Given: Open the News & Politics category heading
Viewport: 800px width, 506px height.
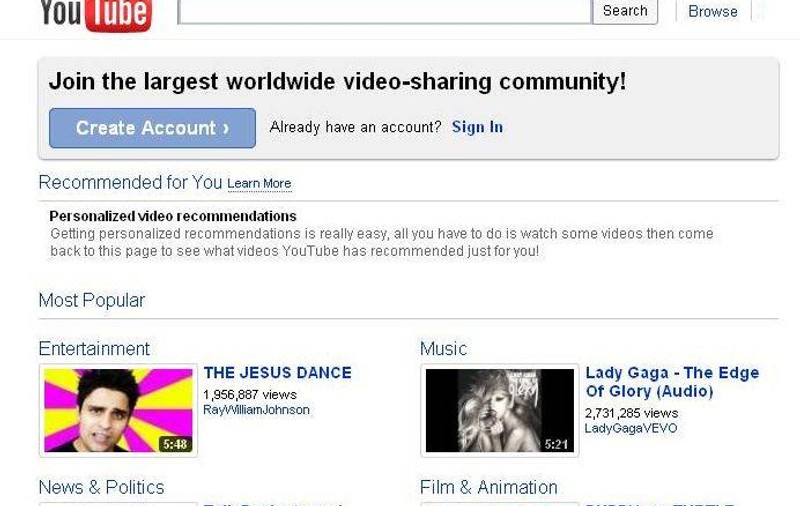Looking at the screenshot, I should click(102, 488).
